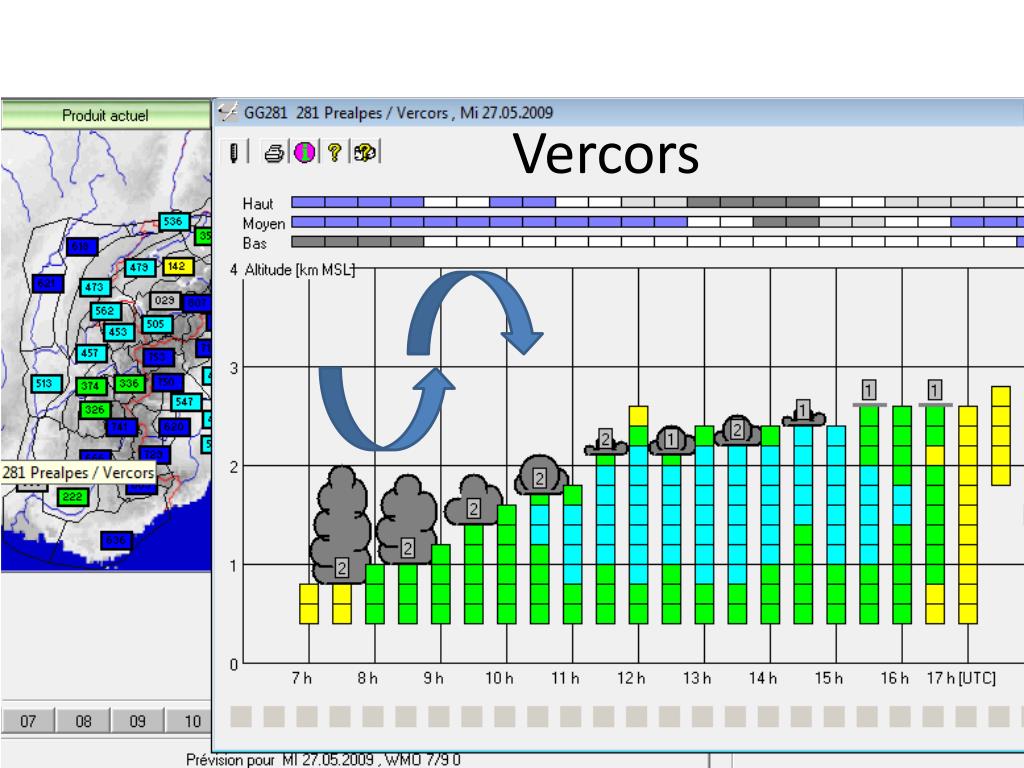Select region 473 on the map

pyautogui.click(x=95, y=287)
